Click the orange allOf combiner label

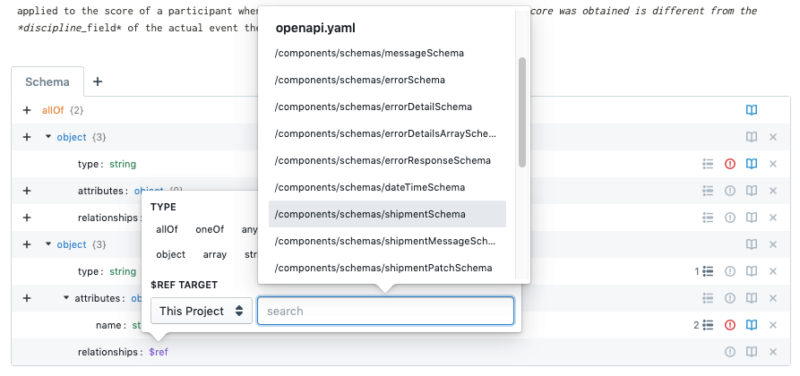pos(53,110)
